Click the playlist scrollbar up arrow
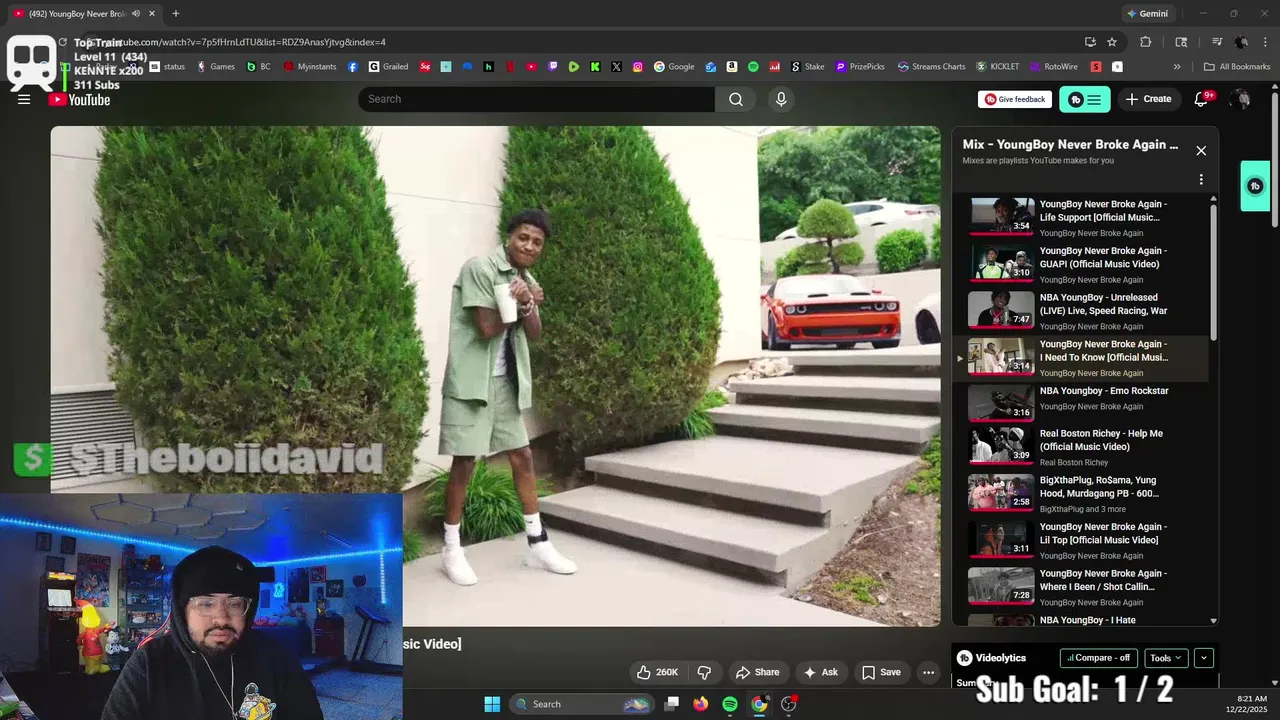Screen dimensions: 1280x720 tap(1214, 201)
